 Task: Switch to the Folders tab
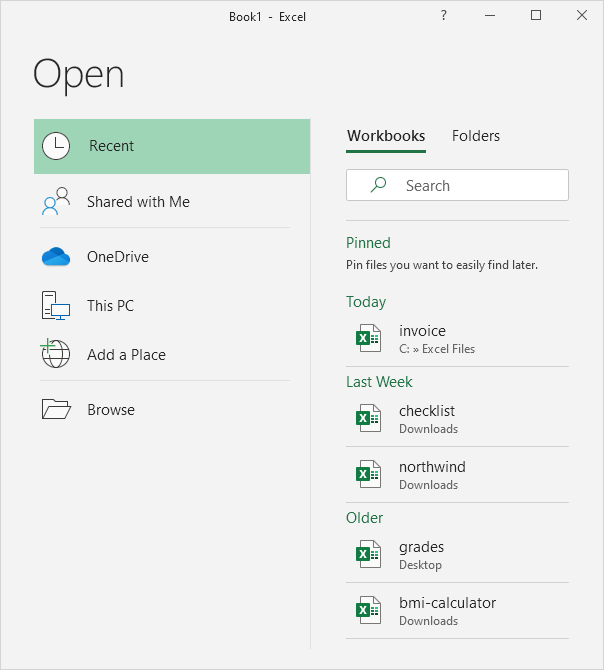476,136
